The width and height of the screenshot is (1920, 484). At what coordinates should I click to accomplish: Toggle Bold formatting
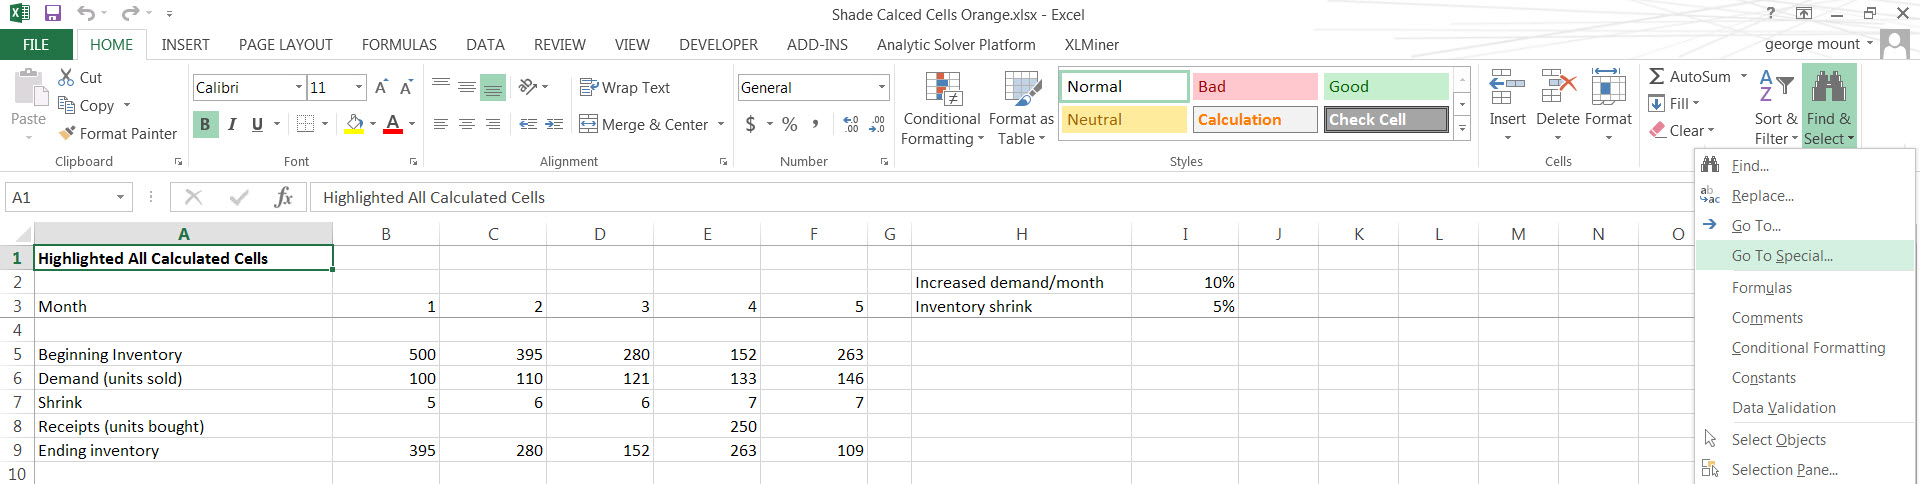point(205,124)
